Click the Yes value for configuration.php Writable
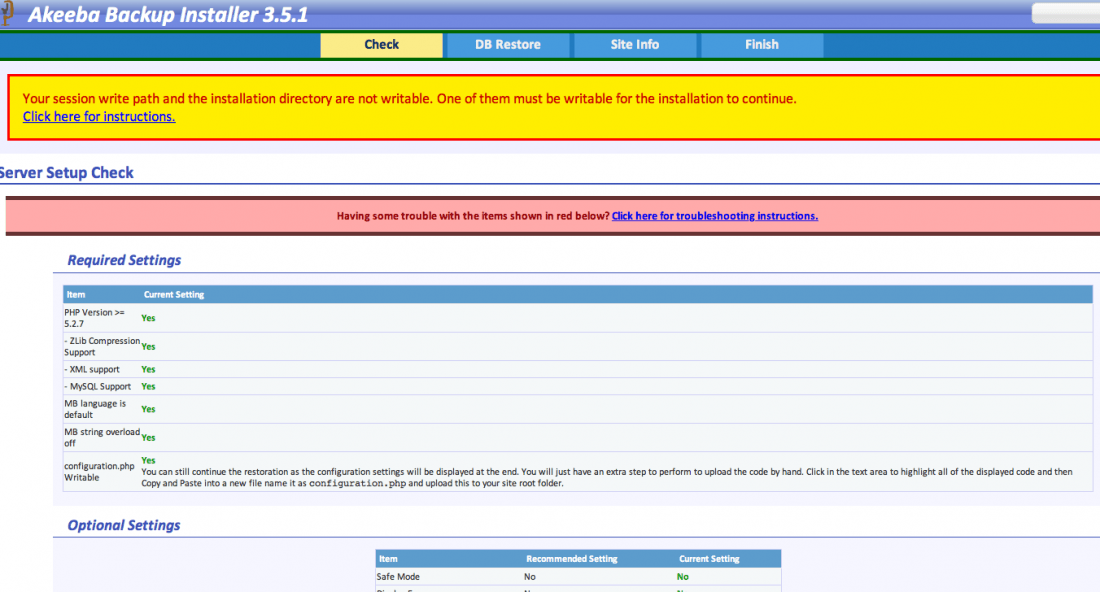Screen dimensions: 1100x592 (x=148, y=460)
